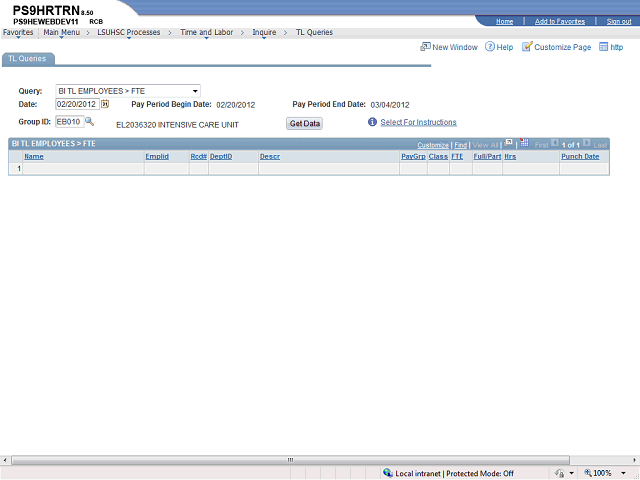
Task: Download the grid to spreadsheet icon
Action: pyautogui.click(x=524, y=143)
